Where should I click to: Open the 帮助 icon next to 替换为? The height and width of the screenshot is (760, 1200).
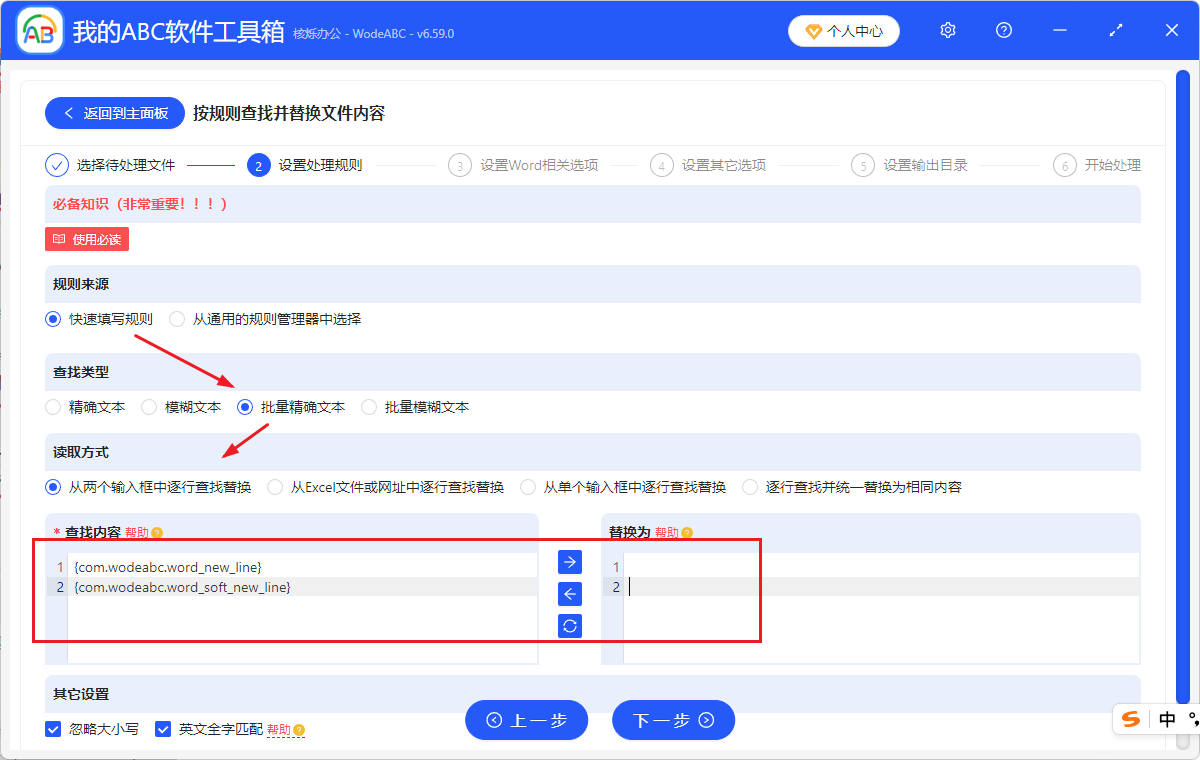[x=689, y=532]
